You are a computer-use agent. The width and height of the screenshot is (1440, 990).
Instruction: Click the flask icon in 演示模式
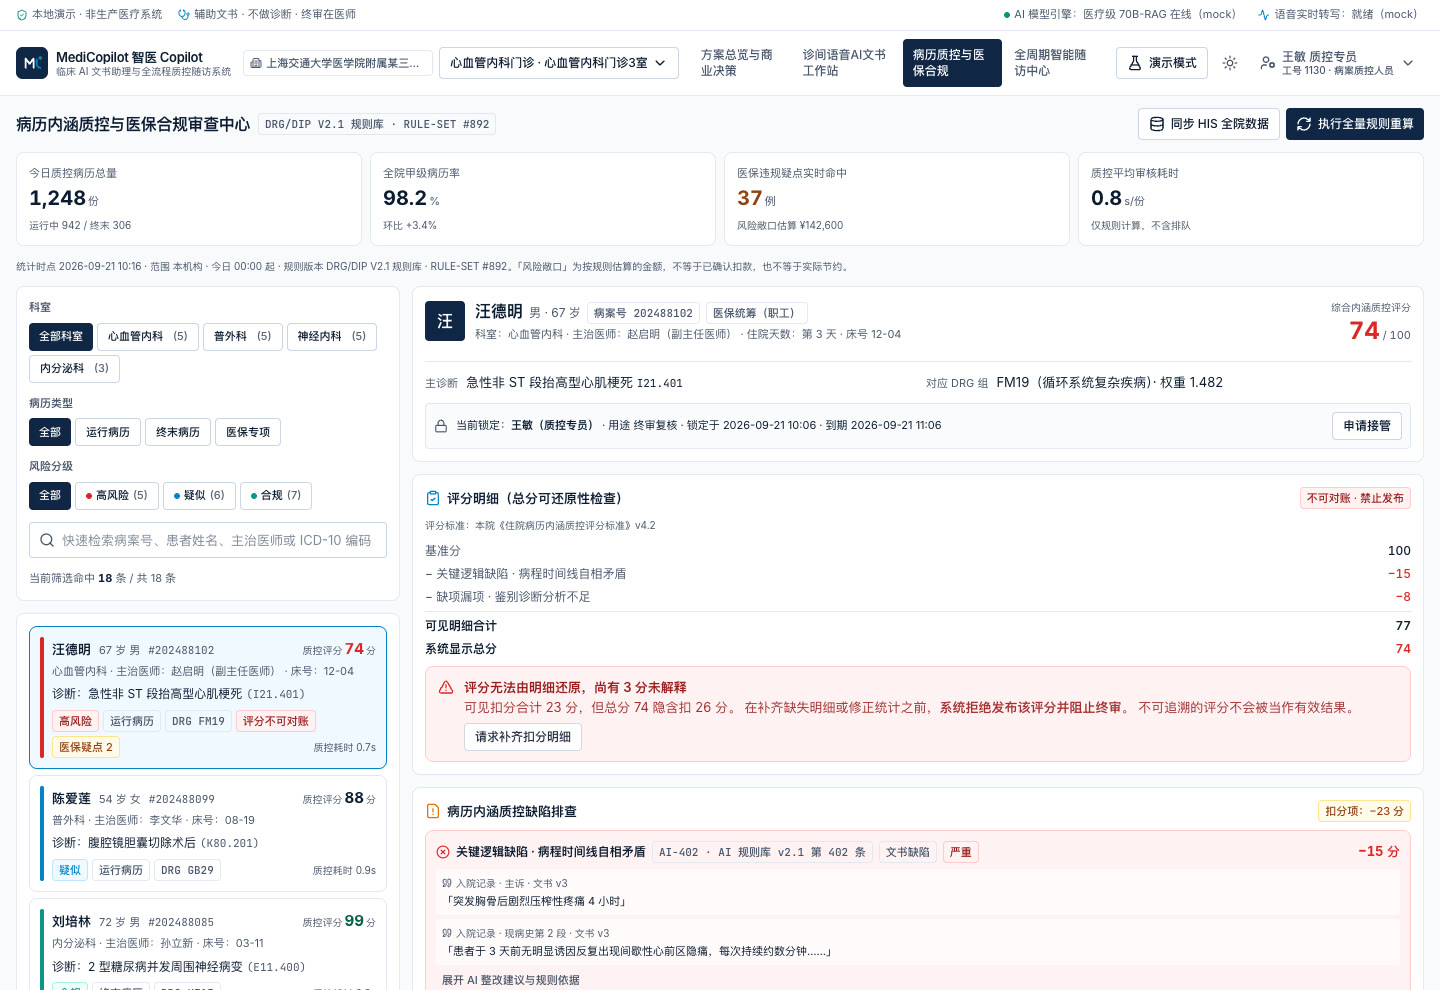pos(1135,63)
